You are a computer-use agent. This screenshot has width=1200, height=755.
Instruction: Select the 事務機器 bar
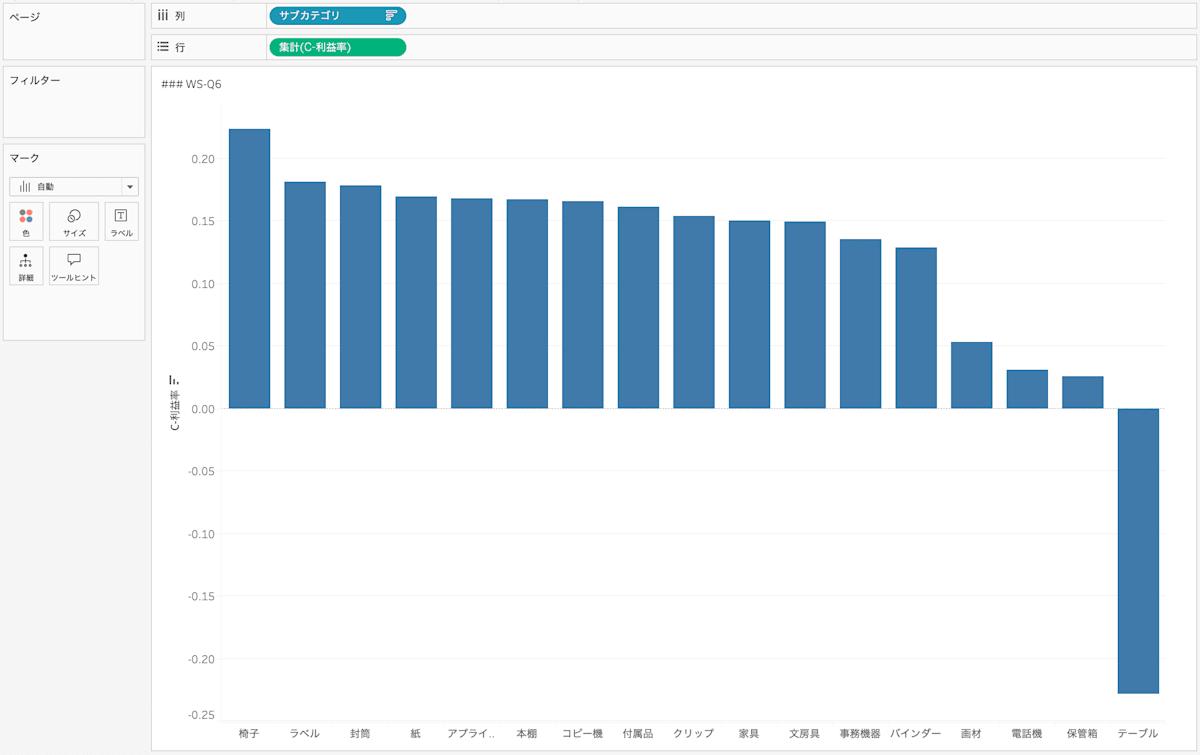[x=860, y=324]
